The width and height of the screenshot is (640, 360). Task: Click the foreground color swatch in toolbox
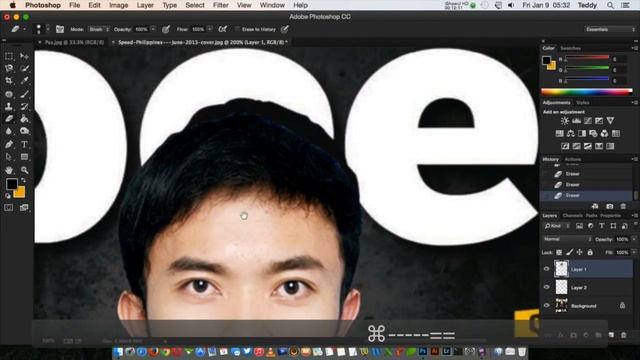[11, 184]
